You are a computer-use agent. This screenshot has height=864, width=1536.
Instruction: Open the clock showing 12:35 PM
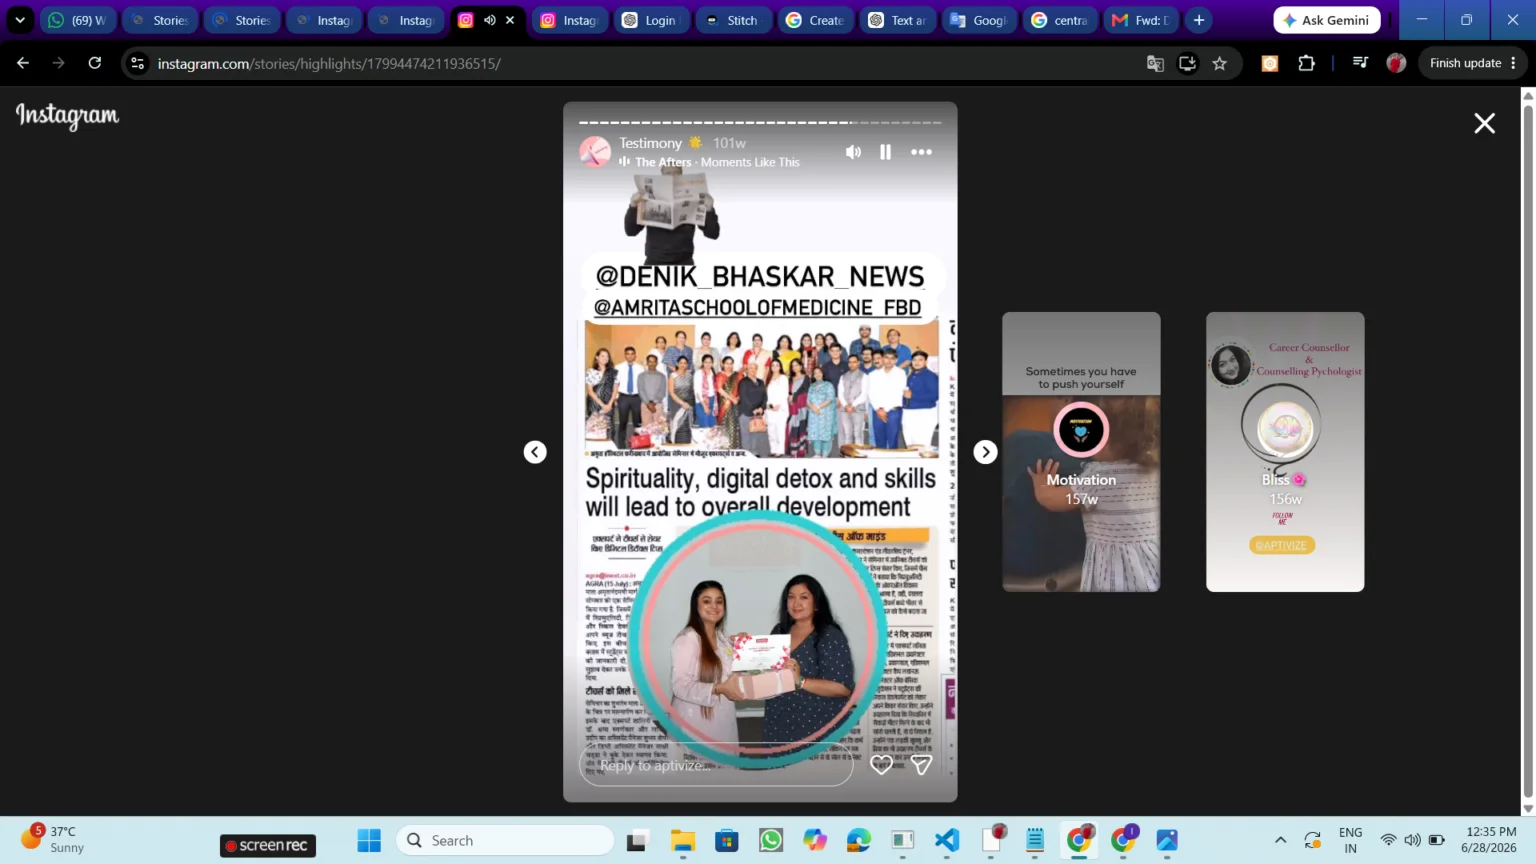point(1490,839)
